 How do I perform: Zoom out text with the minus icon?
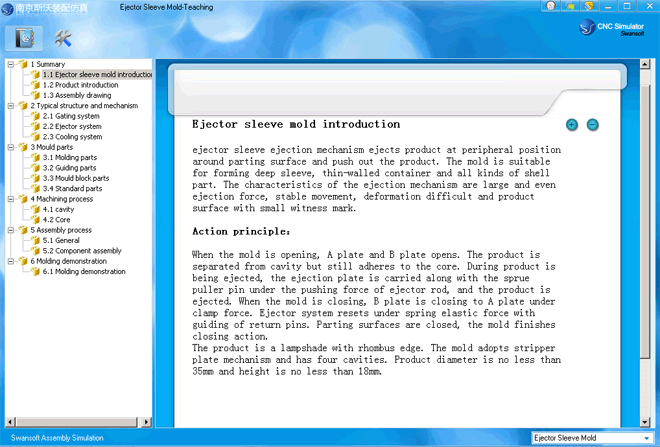coord(593,125)
